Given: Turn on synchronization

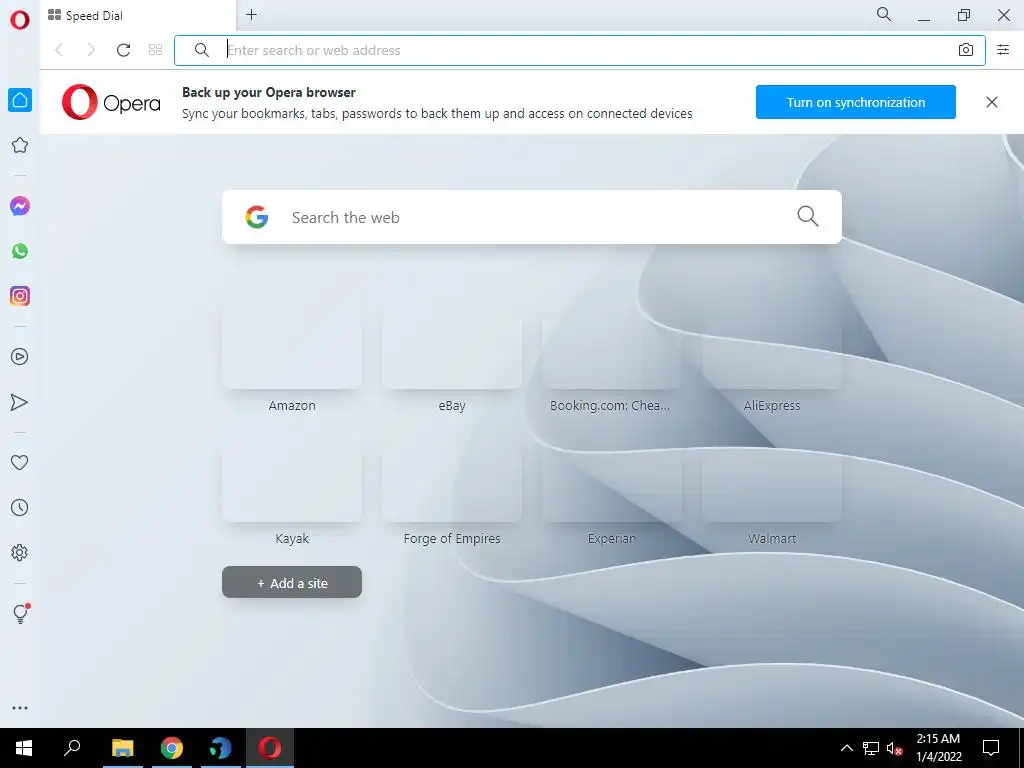Looking at the screenshot, I should tap(856, 102).
